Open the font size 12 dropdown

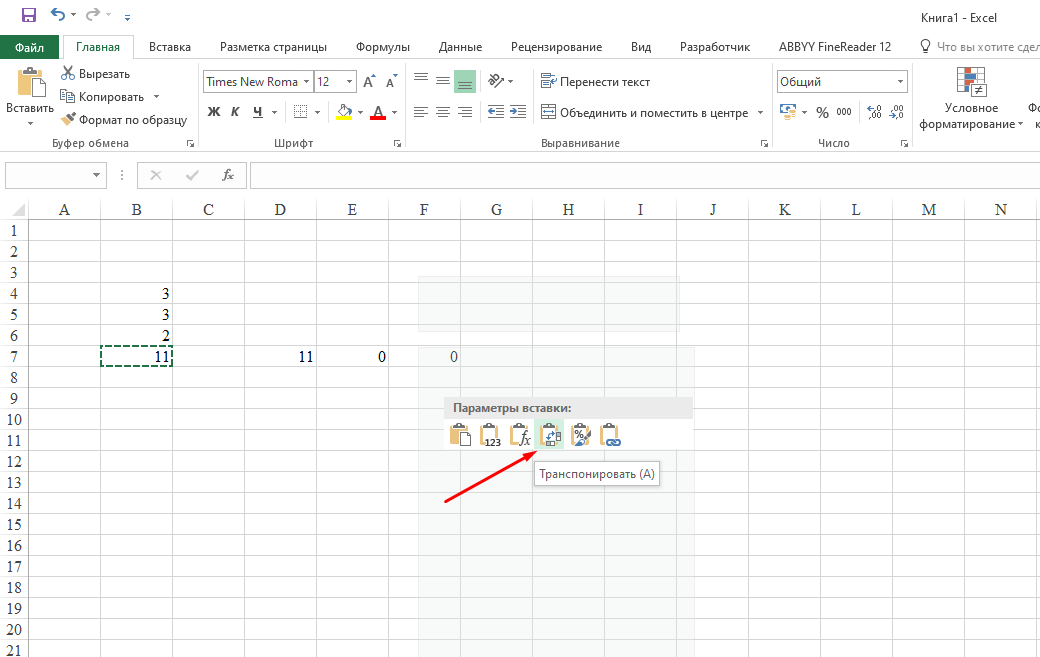click(x=350, y=82)
